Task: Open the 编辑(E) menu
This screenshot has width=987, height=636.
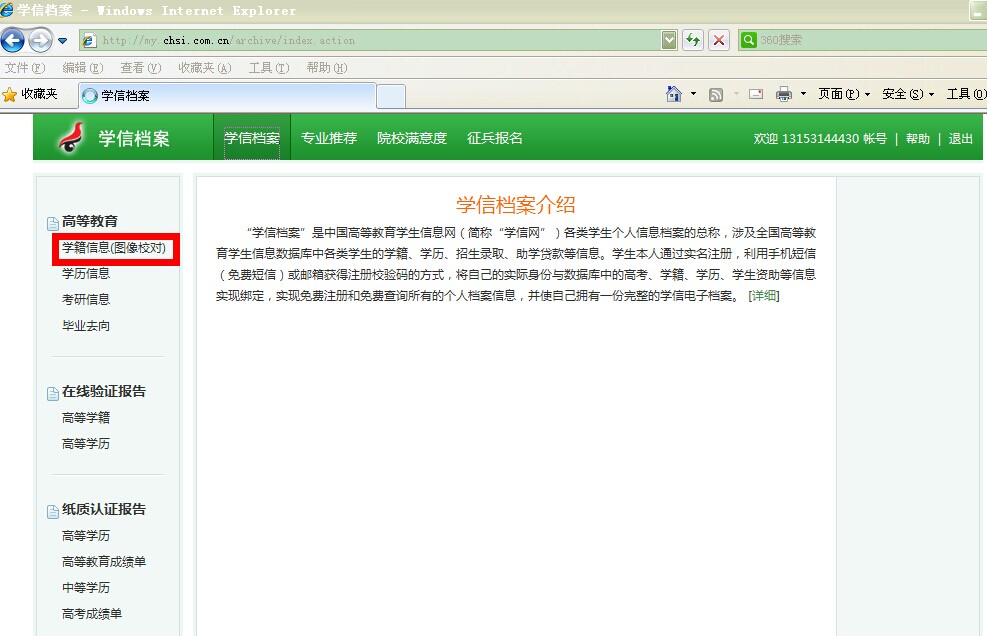Action: click(82, 67)
